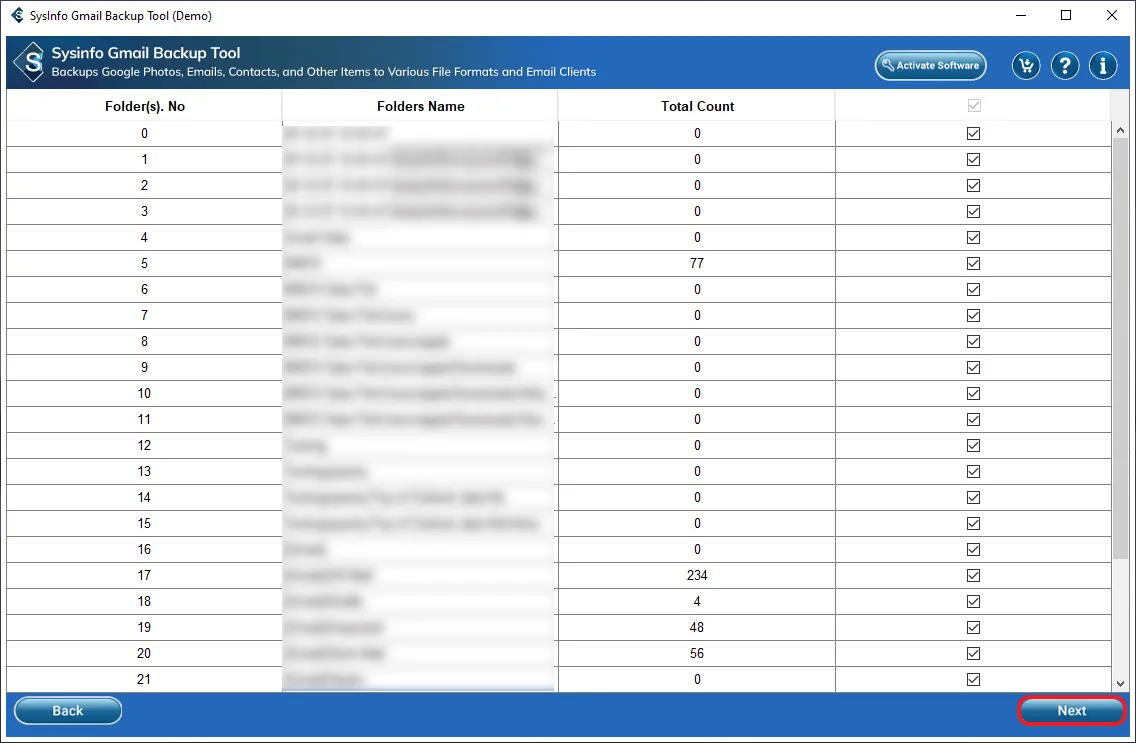Select the total count cell showing 234
The height and width of the screenshot is (743, 1136).
pos(697,576)
